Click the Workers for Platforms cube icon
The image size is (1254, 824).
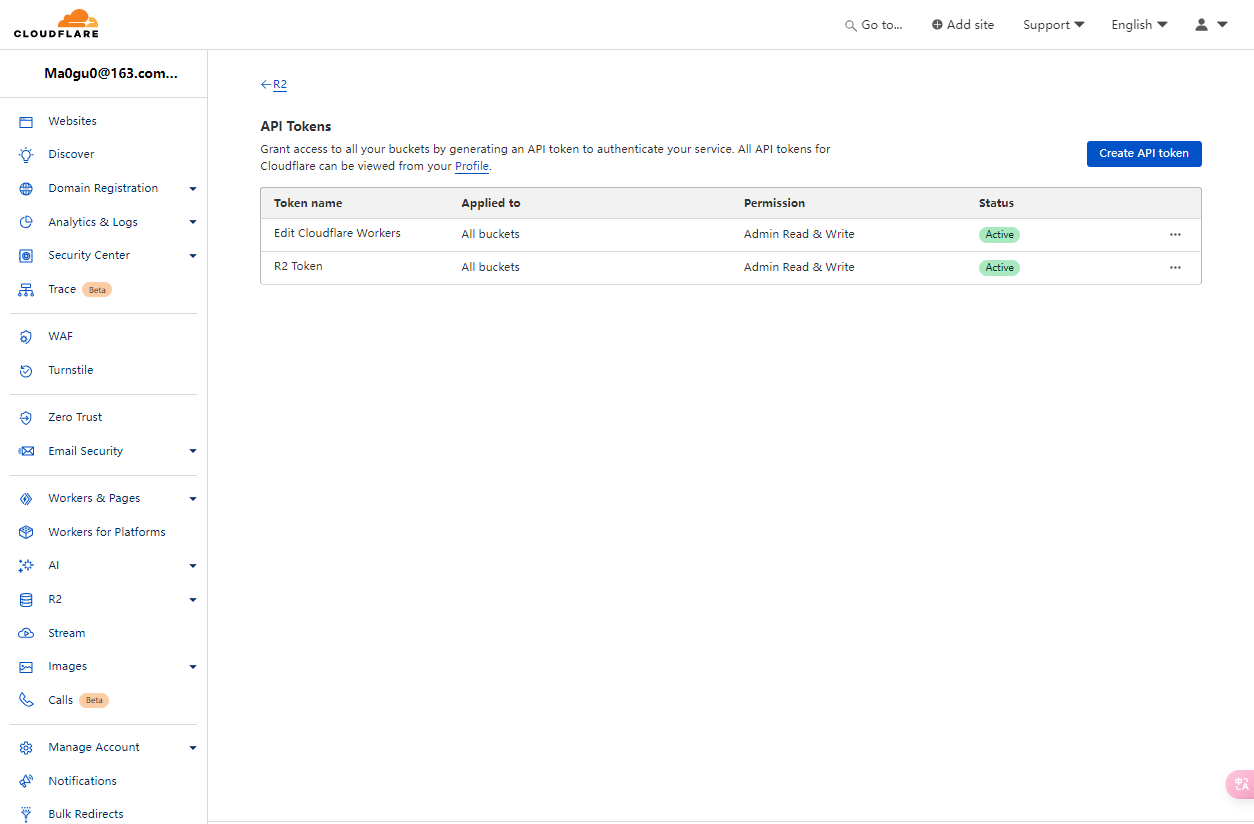click(26, 533)
